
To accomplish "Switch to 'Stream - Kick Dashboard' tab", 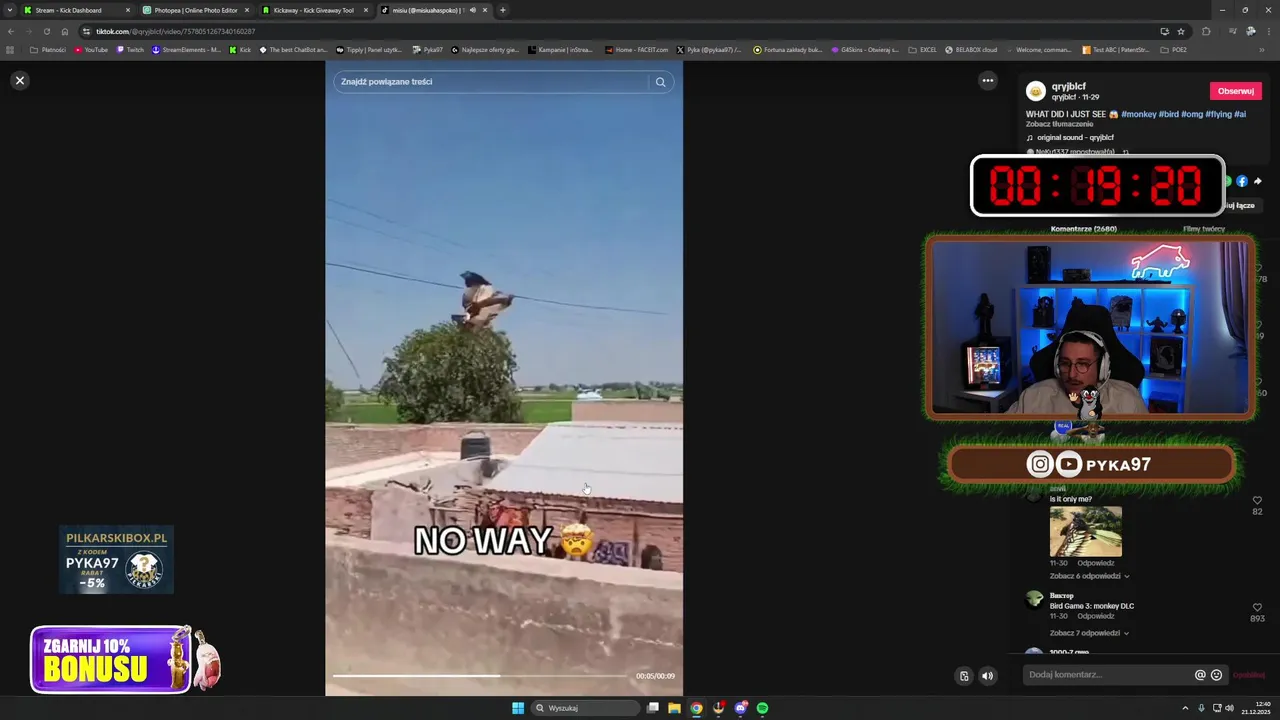I will 76,10.
